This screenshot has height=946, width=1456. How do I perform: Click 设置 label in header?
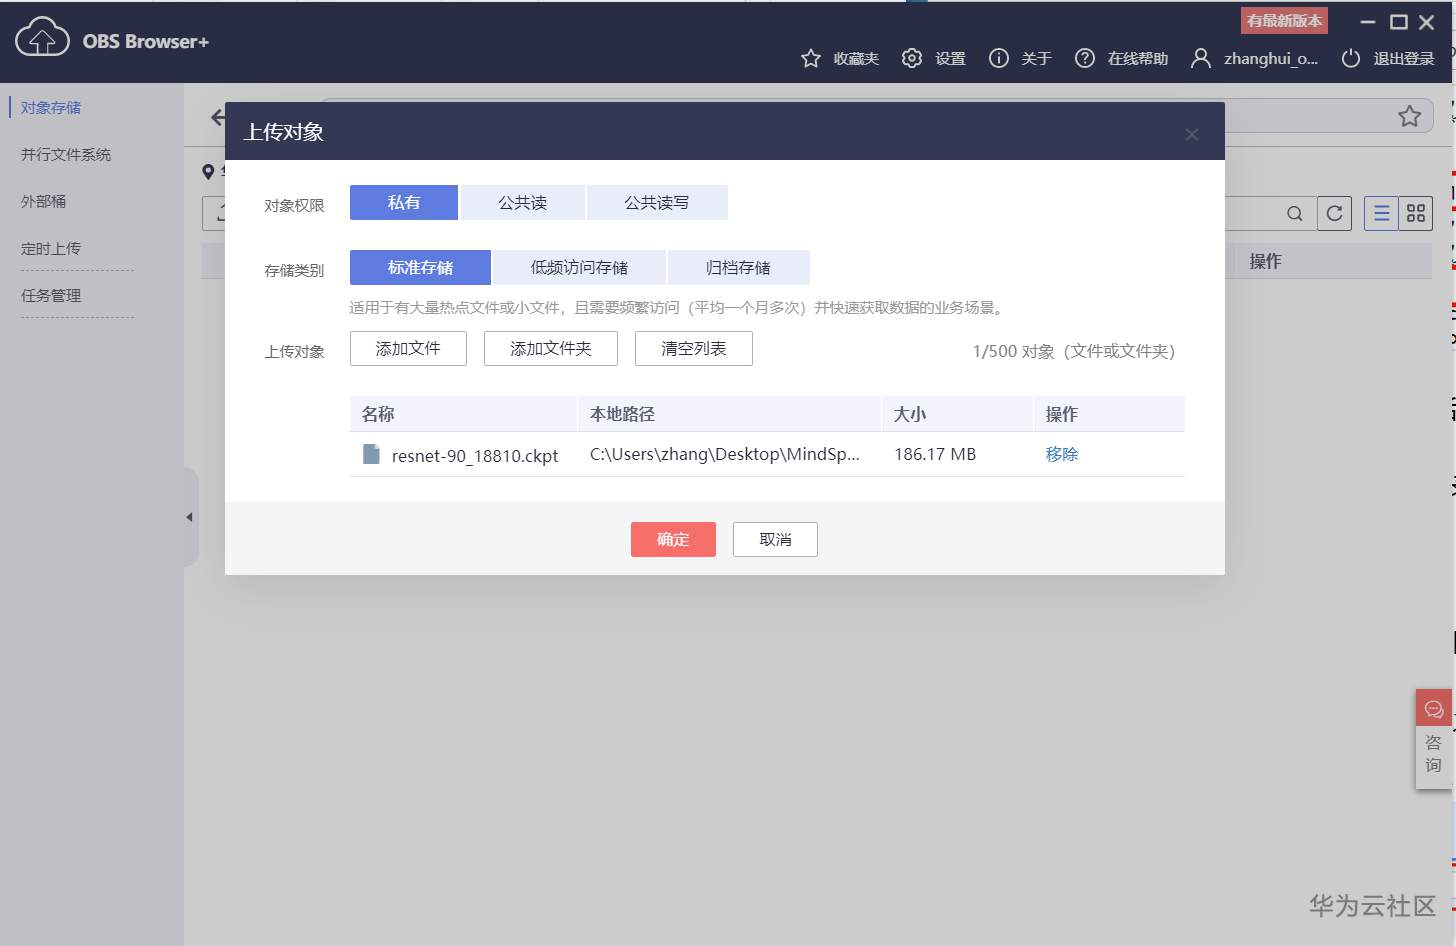click(950, 58)
